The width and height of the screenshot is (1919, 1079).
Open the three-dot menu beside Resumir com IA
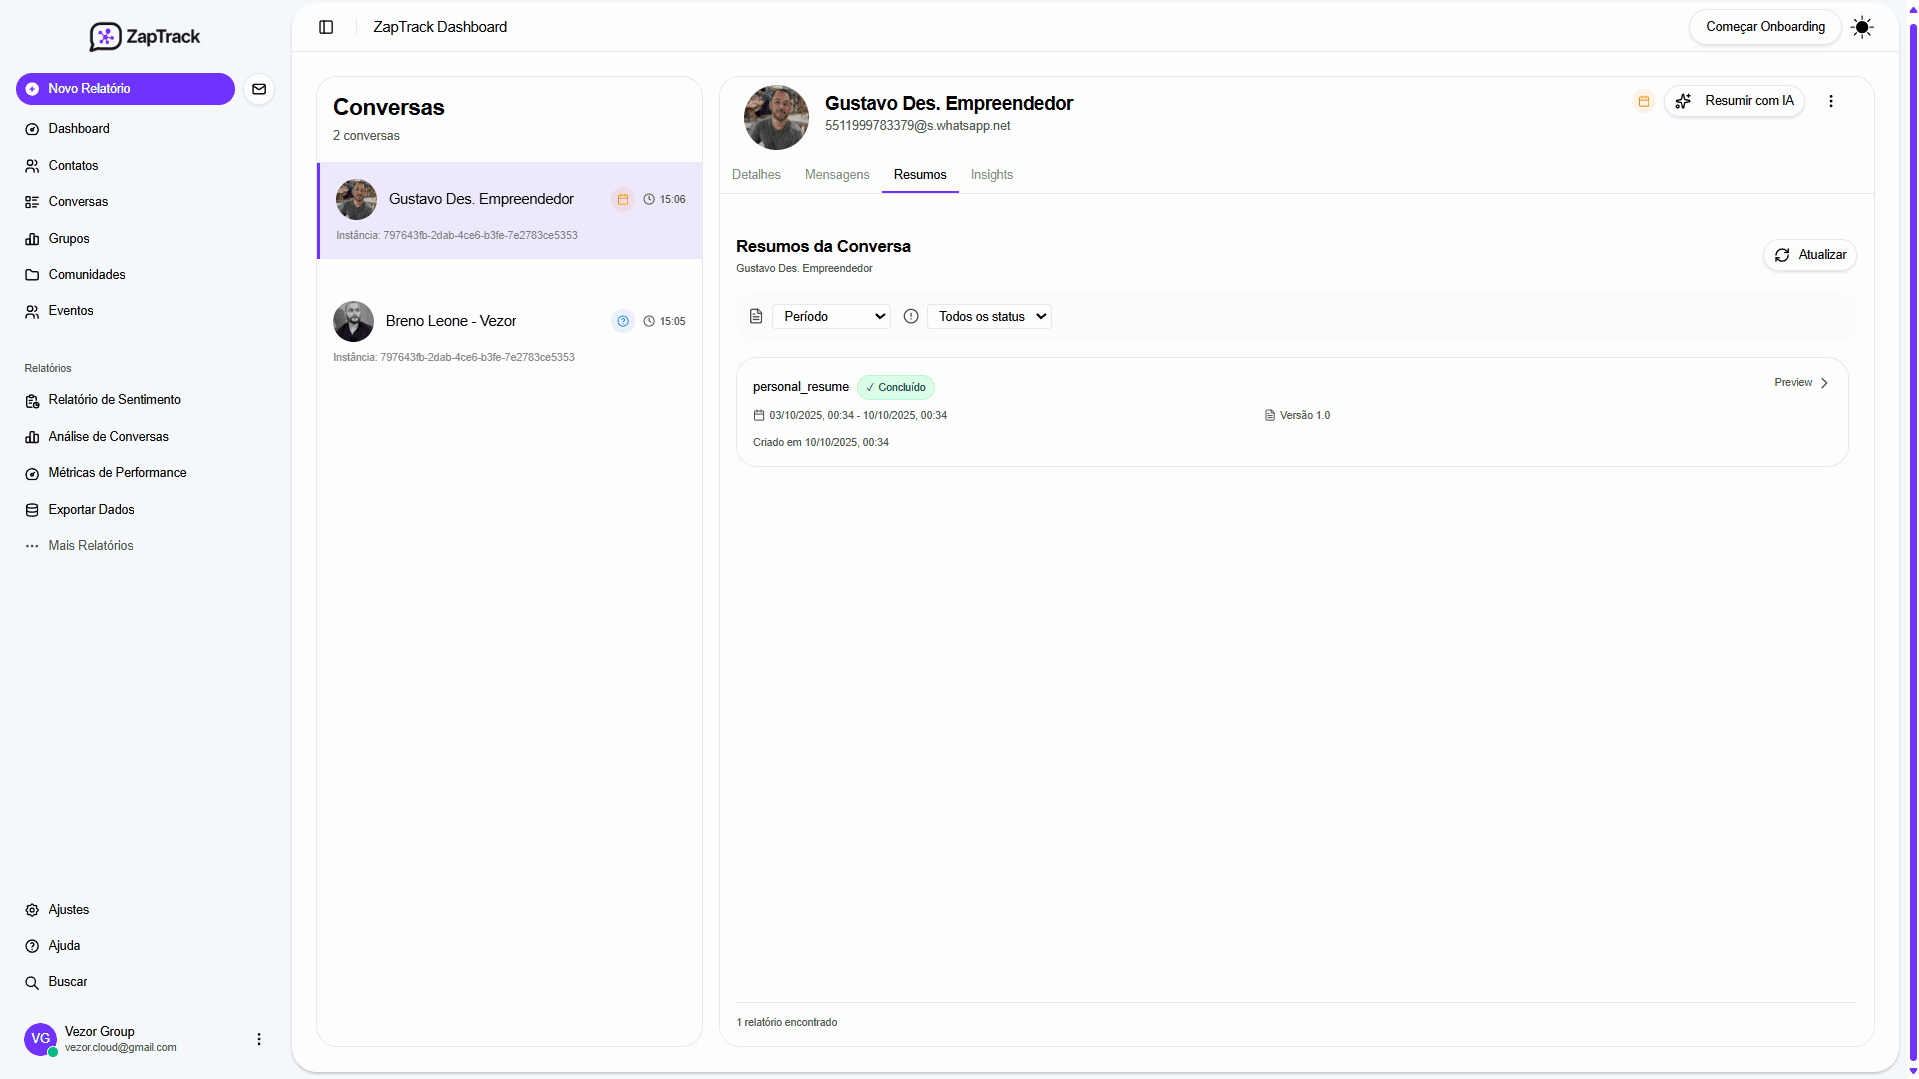(1830, 101)
